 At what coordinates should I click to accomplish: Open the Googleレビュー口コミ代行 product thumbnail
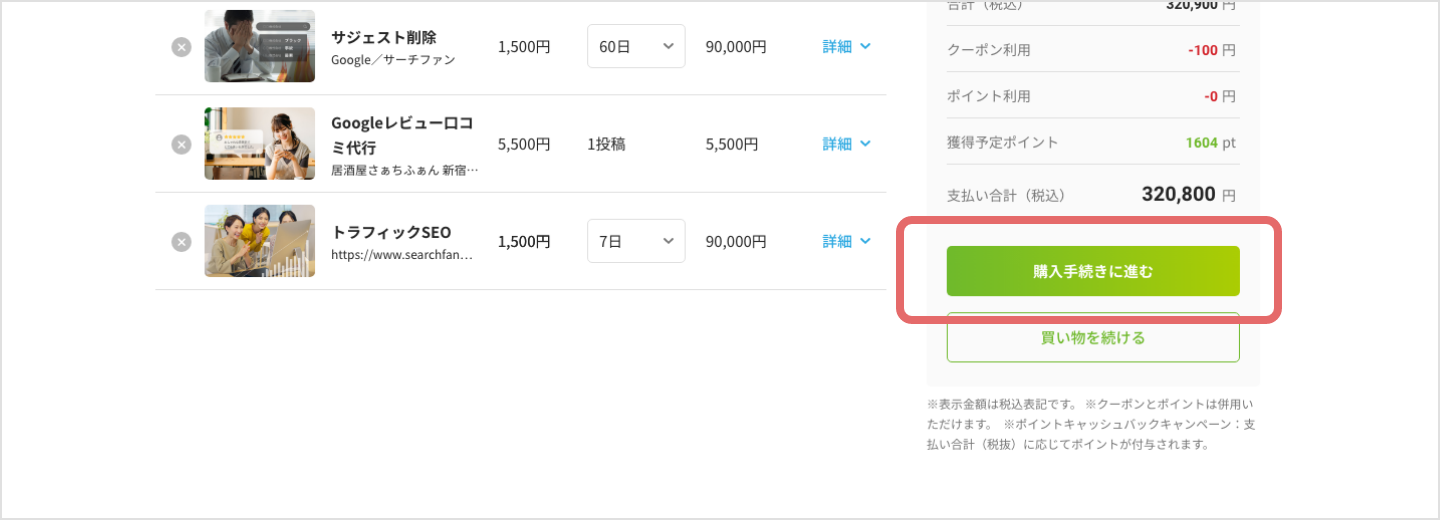(x=260, y=143)
